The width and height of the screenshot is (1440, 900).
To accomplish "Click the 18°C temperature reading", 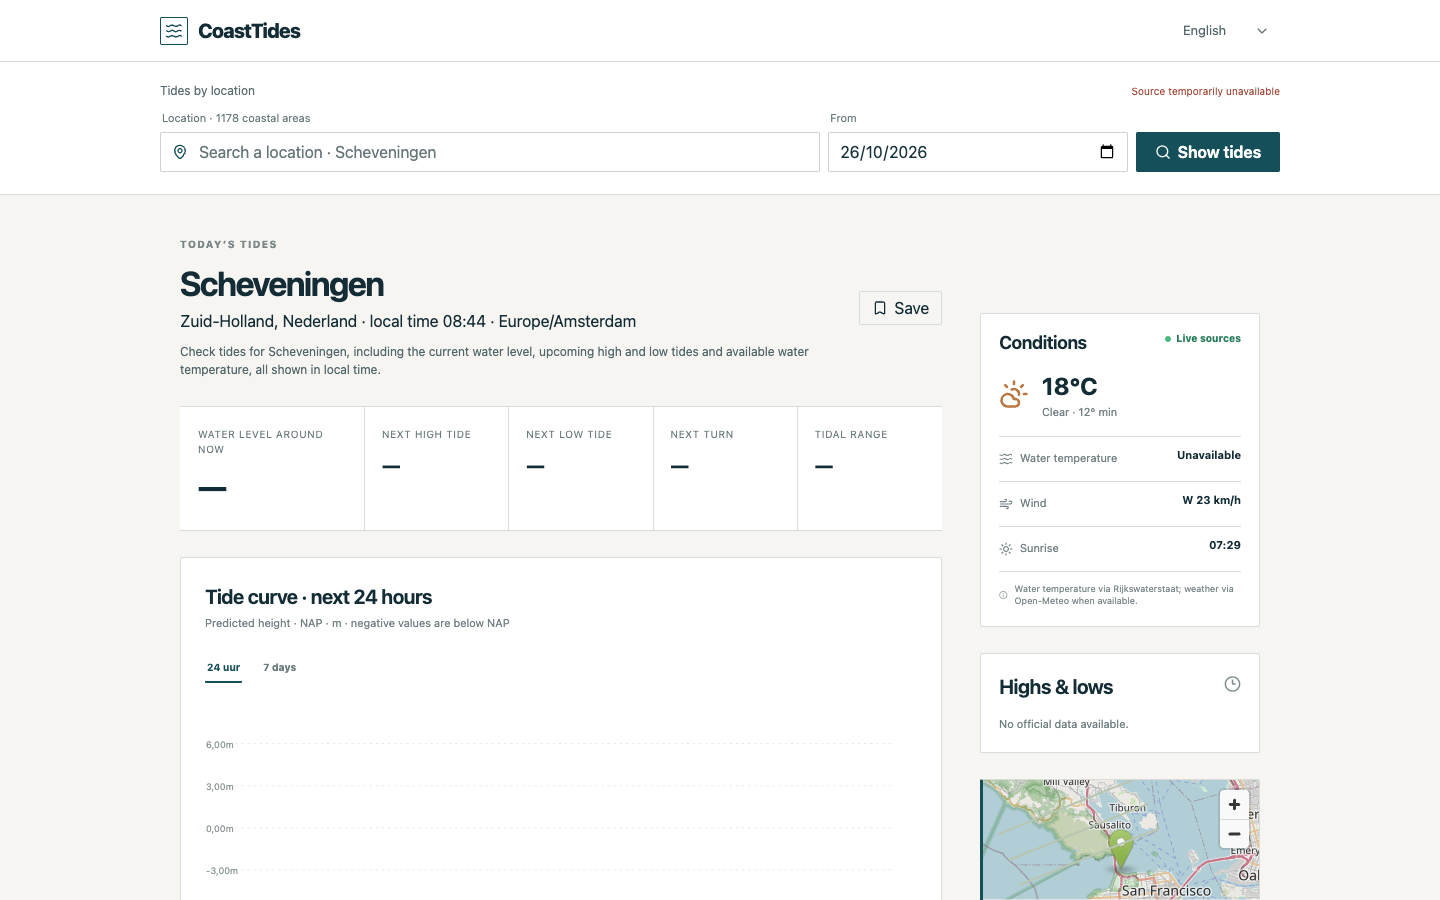I will [1069, 386].
